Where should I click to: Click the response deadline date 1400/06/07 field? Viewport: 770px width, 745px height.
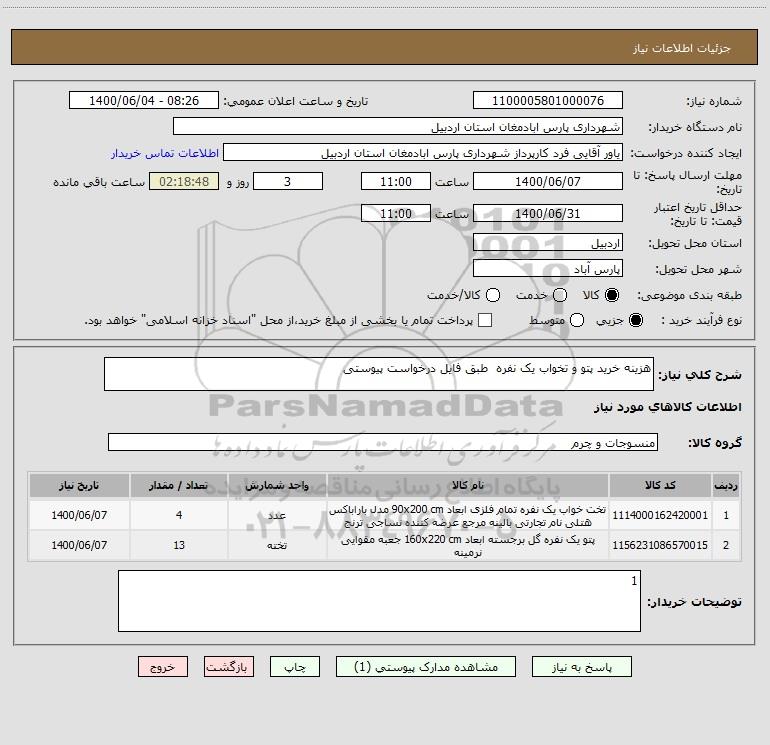coord(548,181)
